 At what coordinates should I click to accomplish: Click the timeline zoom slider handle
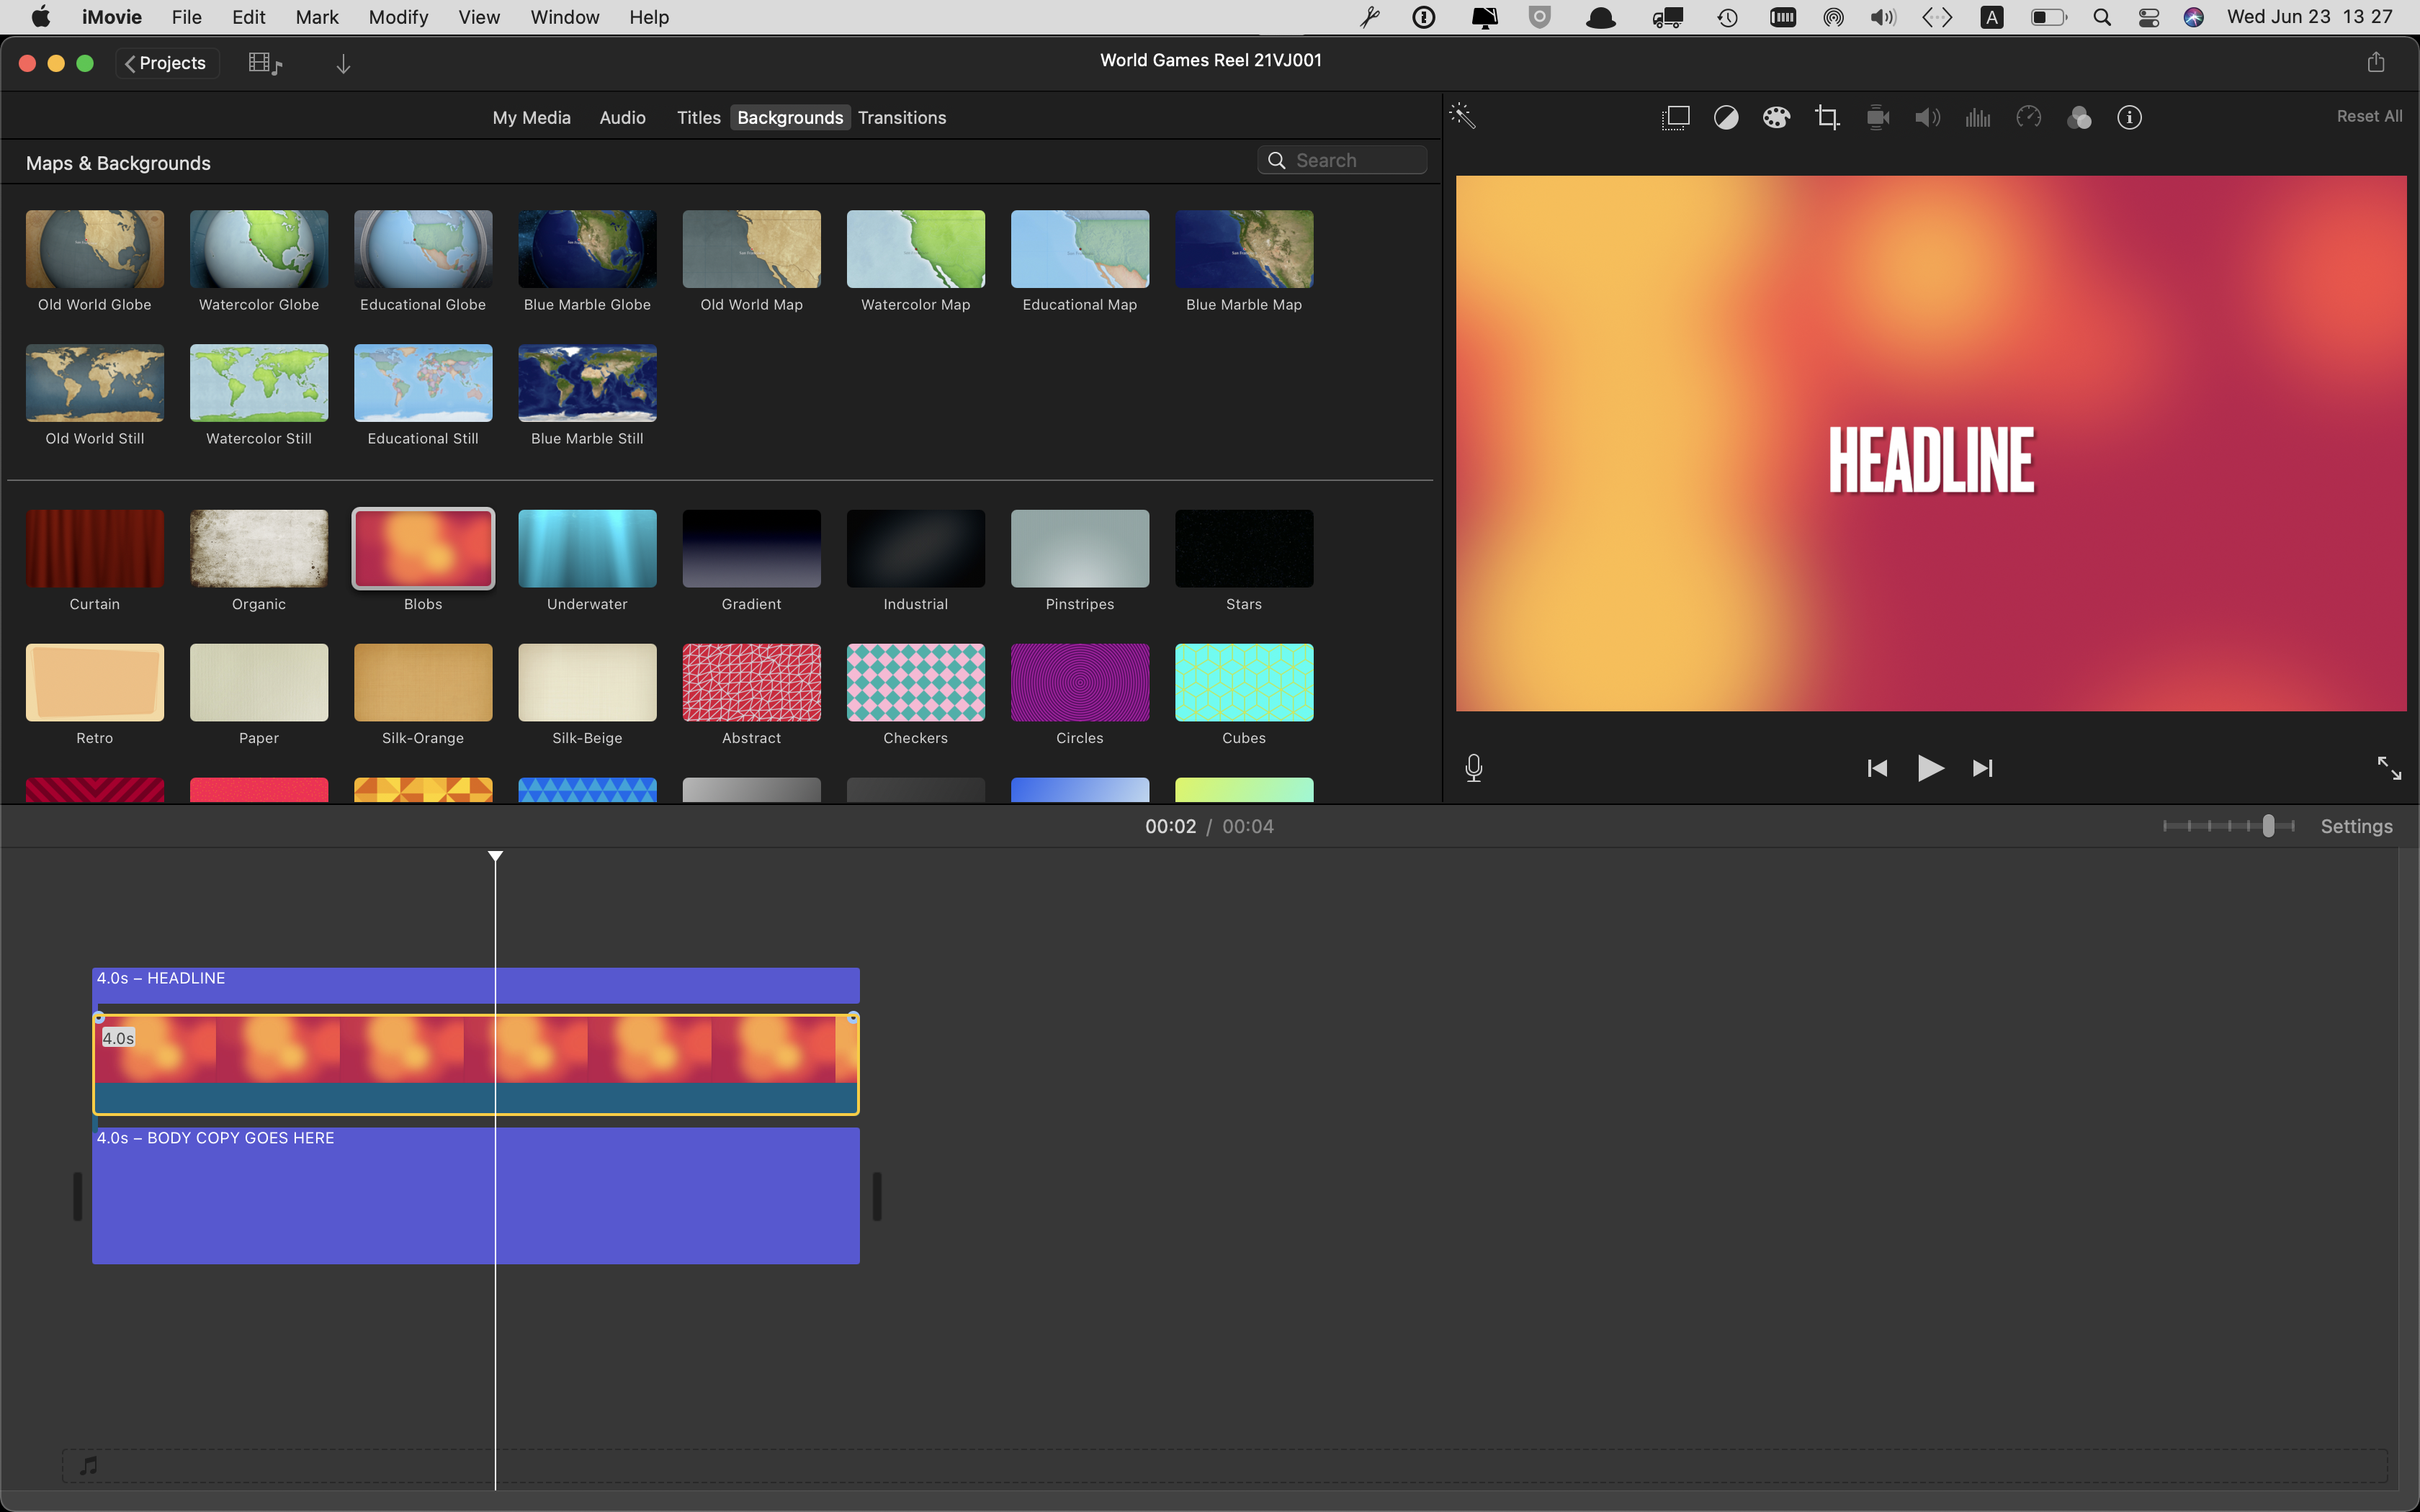pos(2268,826)
